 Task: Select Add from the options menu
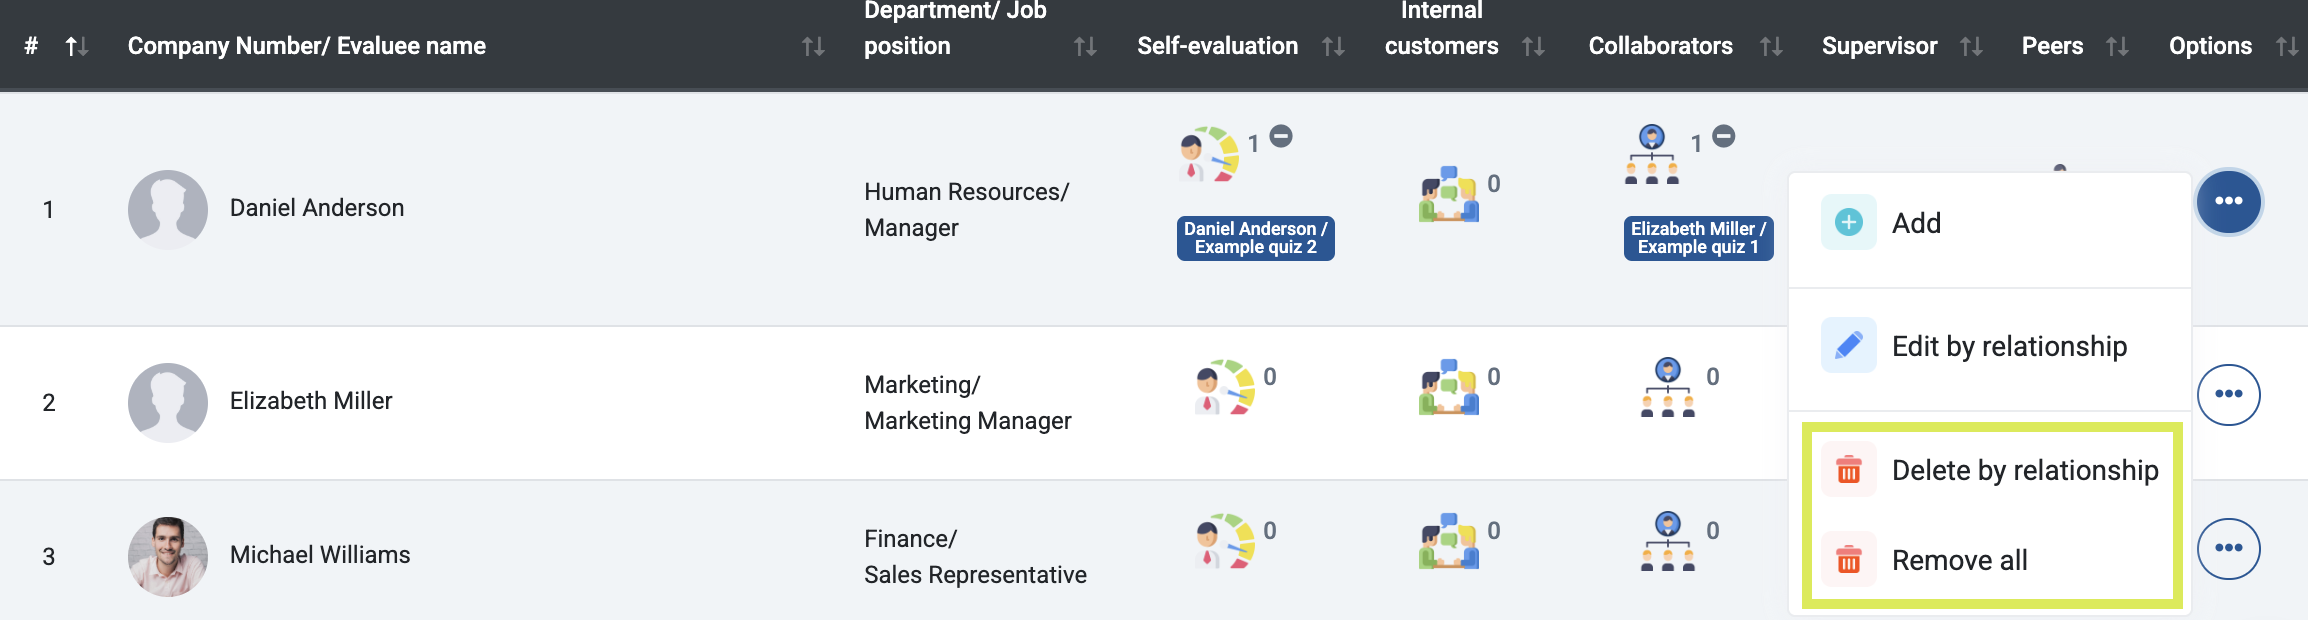click(x=1915, y=223)
